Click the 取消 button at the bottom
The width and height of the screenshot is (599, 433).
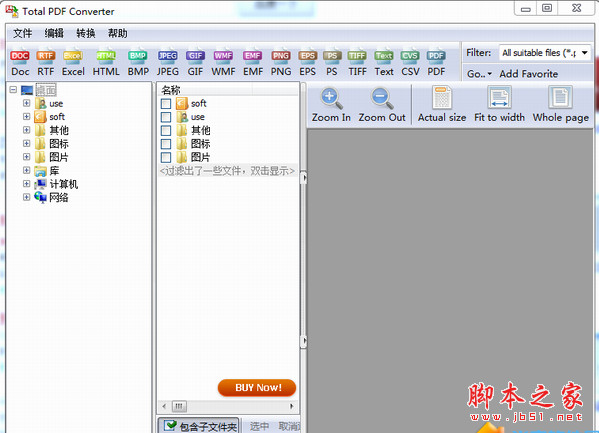tap(289, 426)
